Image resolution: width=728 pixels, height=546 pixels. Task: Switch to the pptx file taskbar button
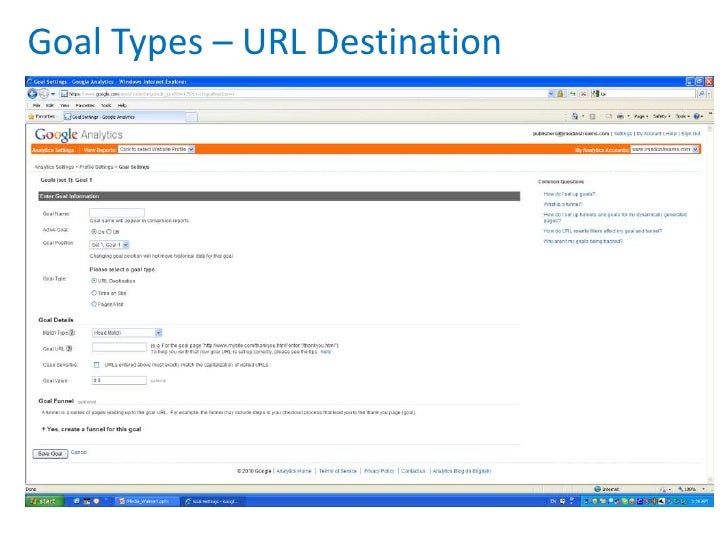(146, 501)
